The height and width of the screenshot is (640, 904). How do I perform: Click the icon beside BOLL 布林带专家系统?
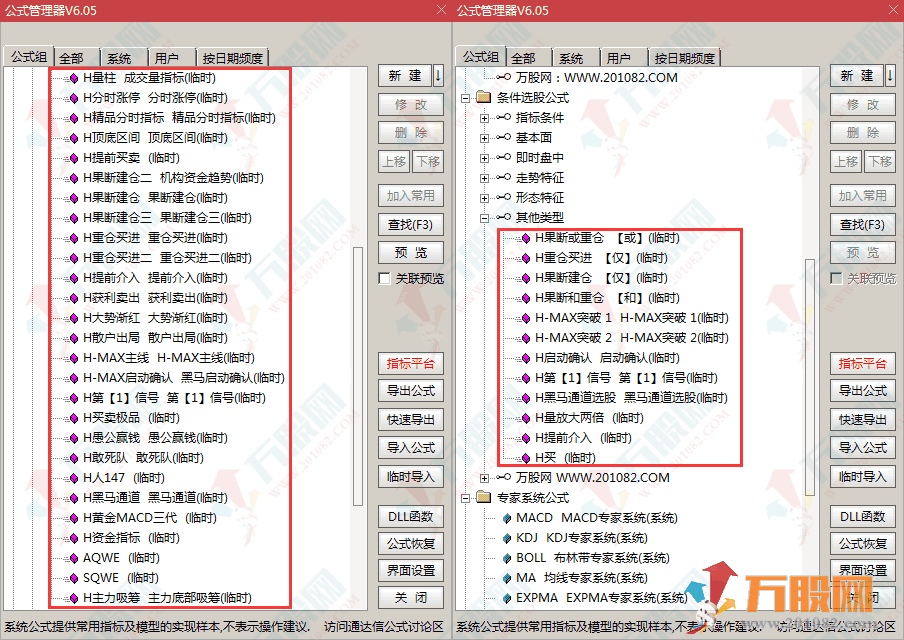coord(506,558)
